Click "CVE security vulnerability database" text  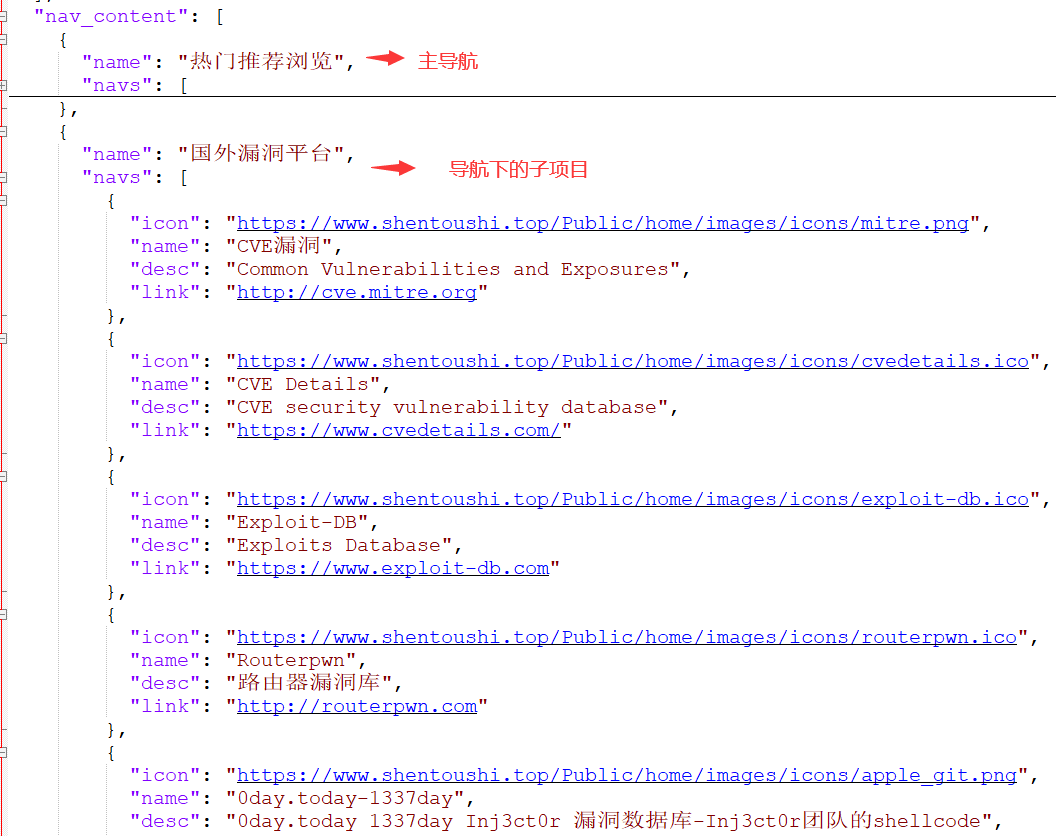click(x=447, y=408)
